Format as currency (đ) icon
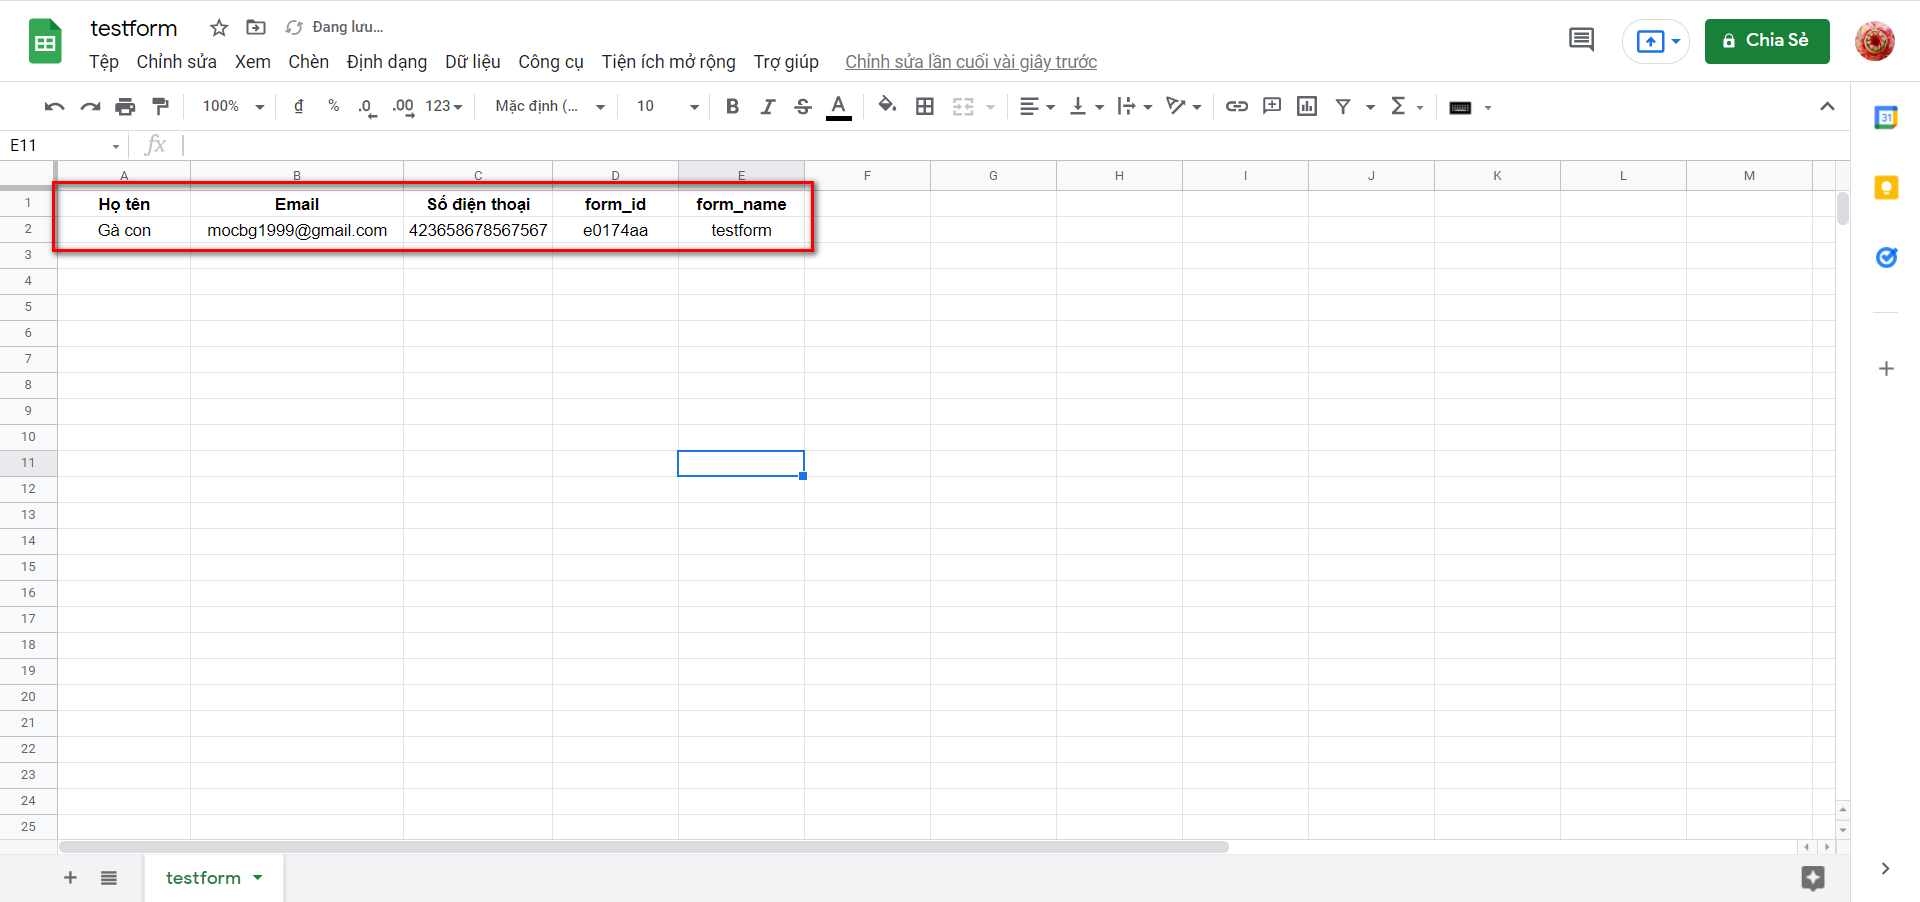 click(x=298, y=106)
